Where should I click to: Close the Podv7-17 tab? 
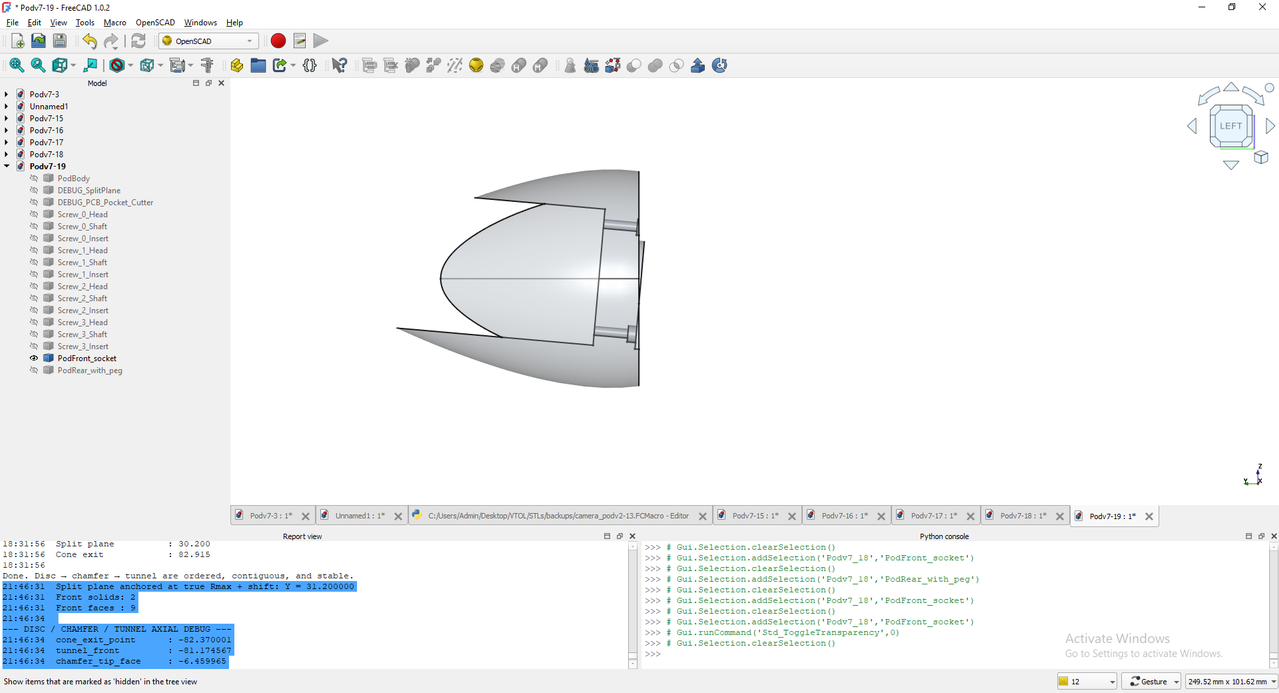click(x=971, y=516)
